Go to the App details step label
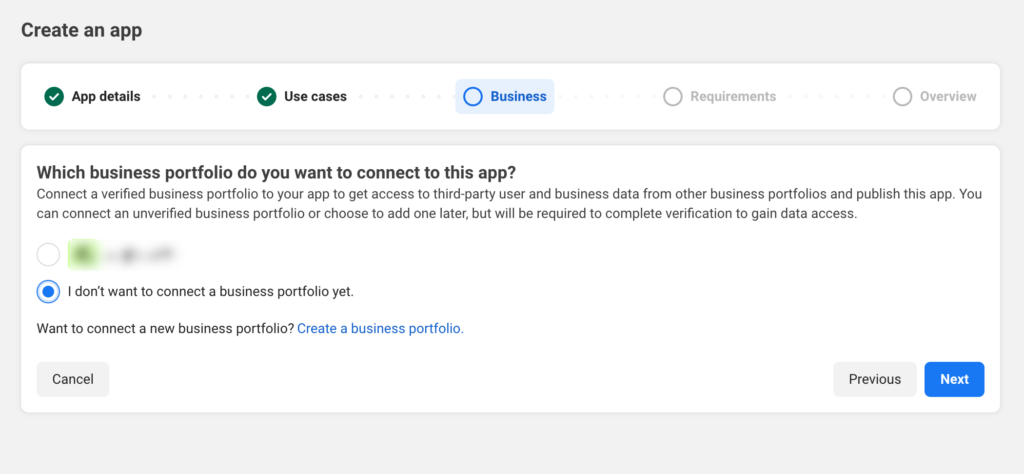This screenshot has height=474, width=1024. point(106,97)
